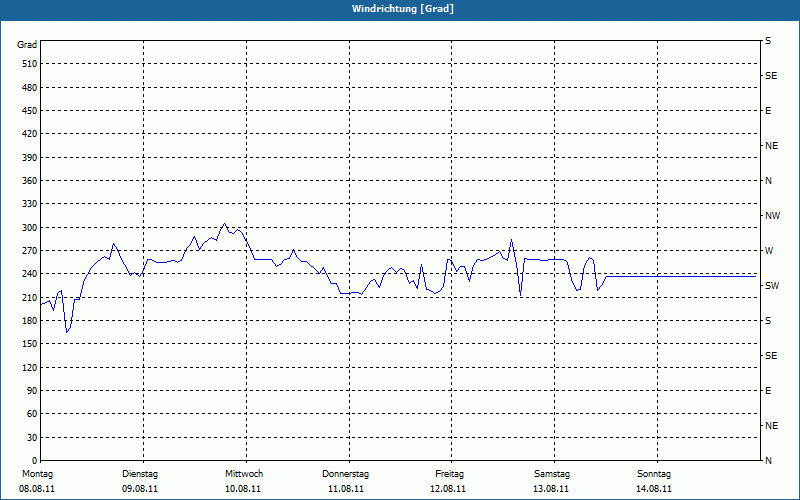
Task: Select the Grad unit label
Action: coord(27,45)
